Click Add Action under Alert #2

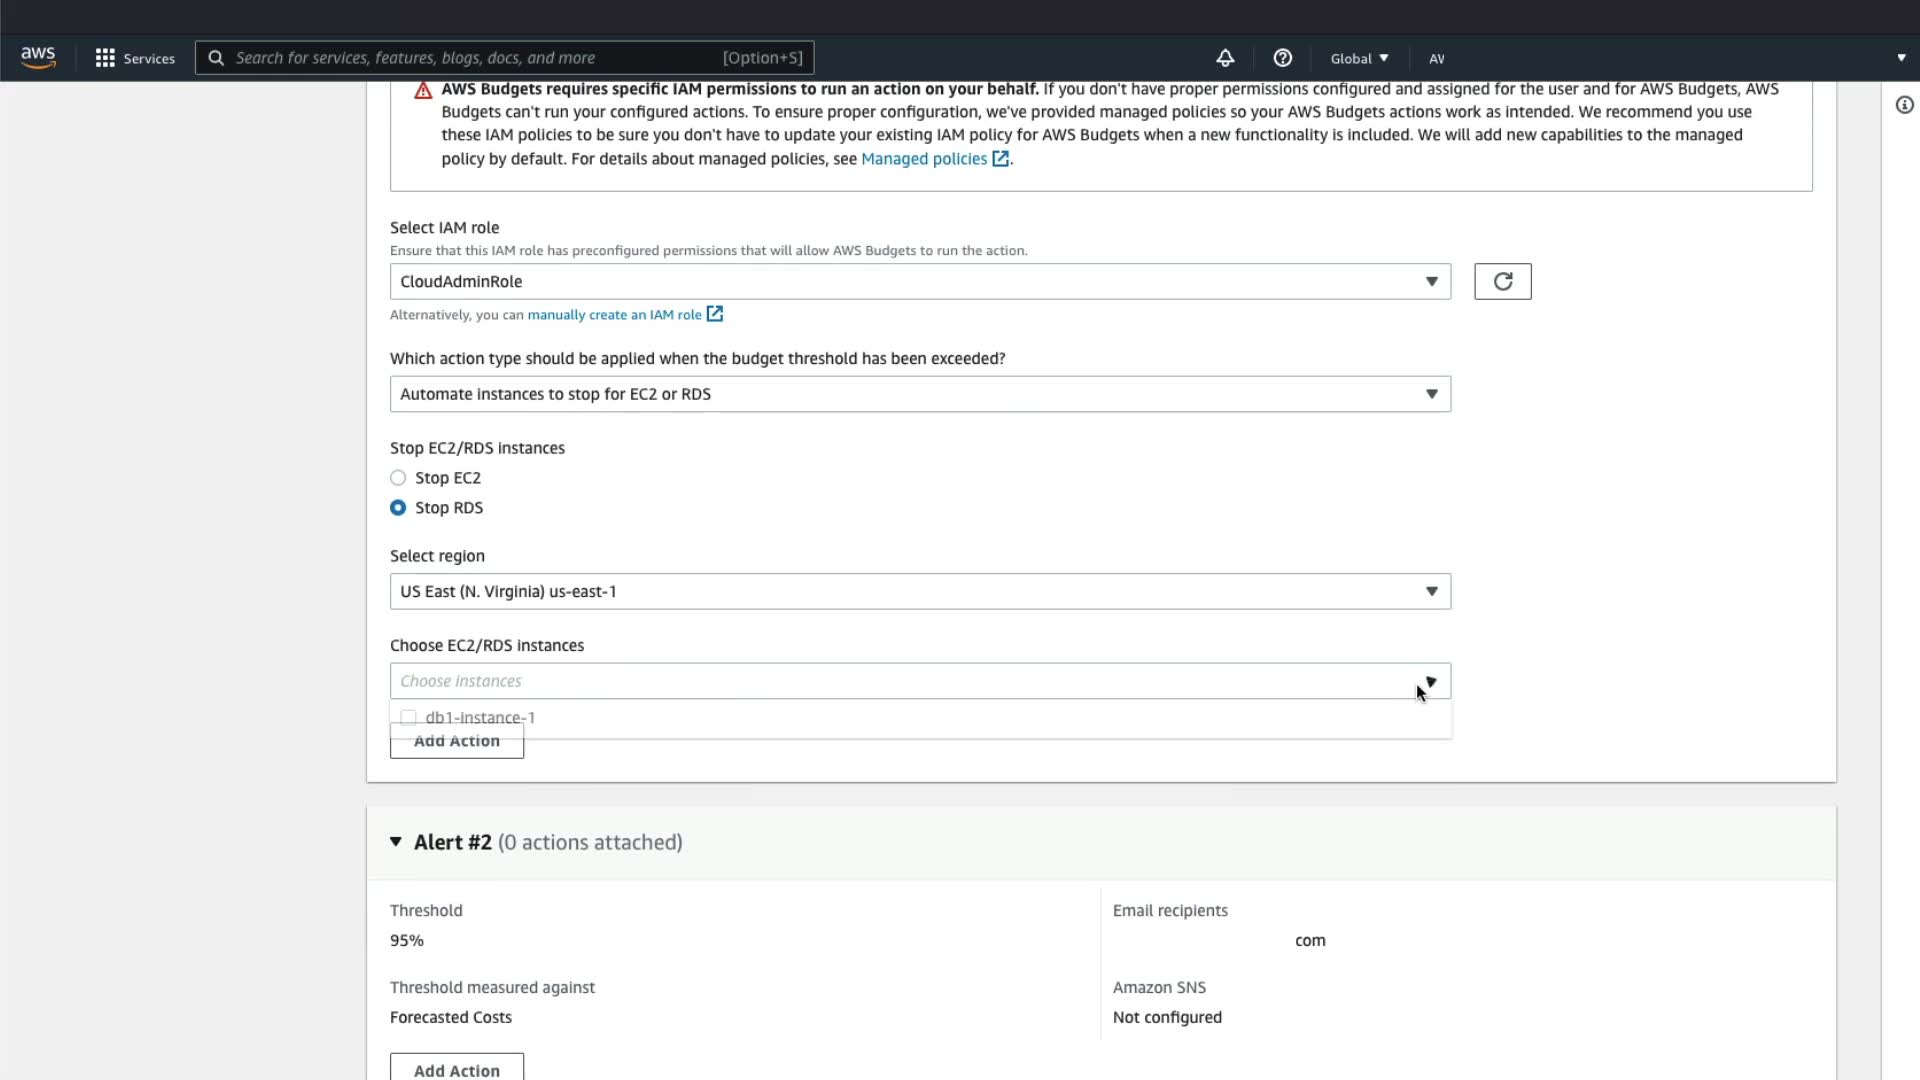pos(456,1069)
